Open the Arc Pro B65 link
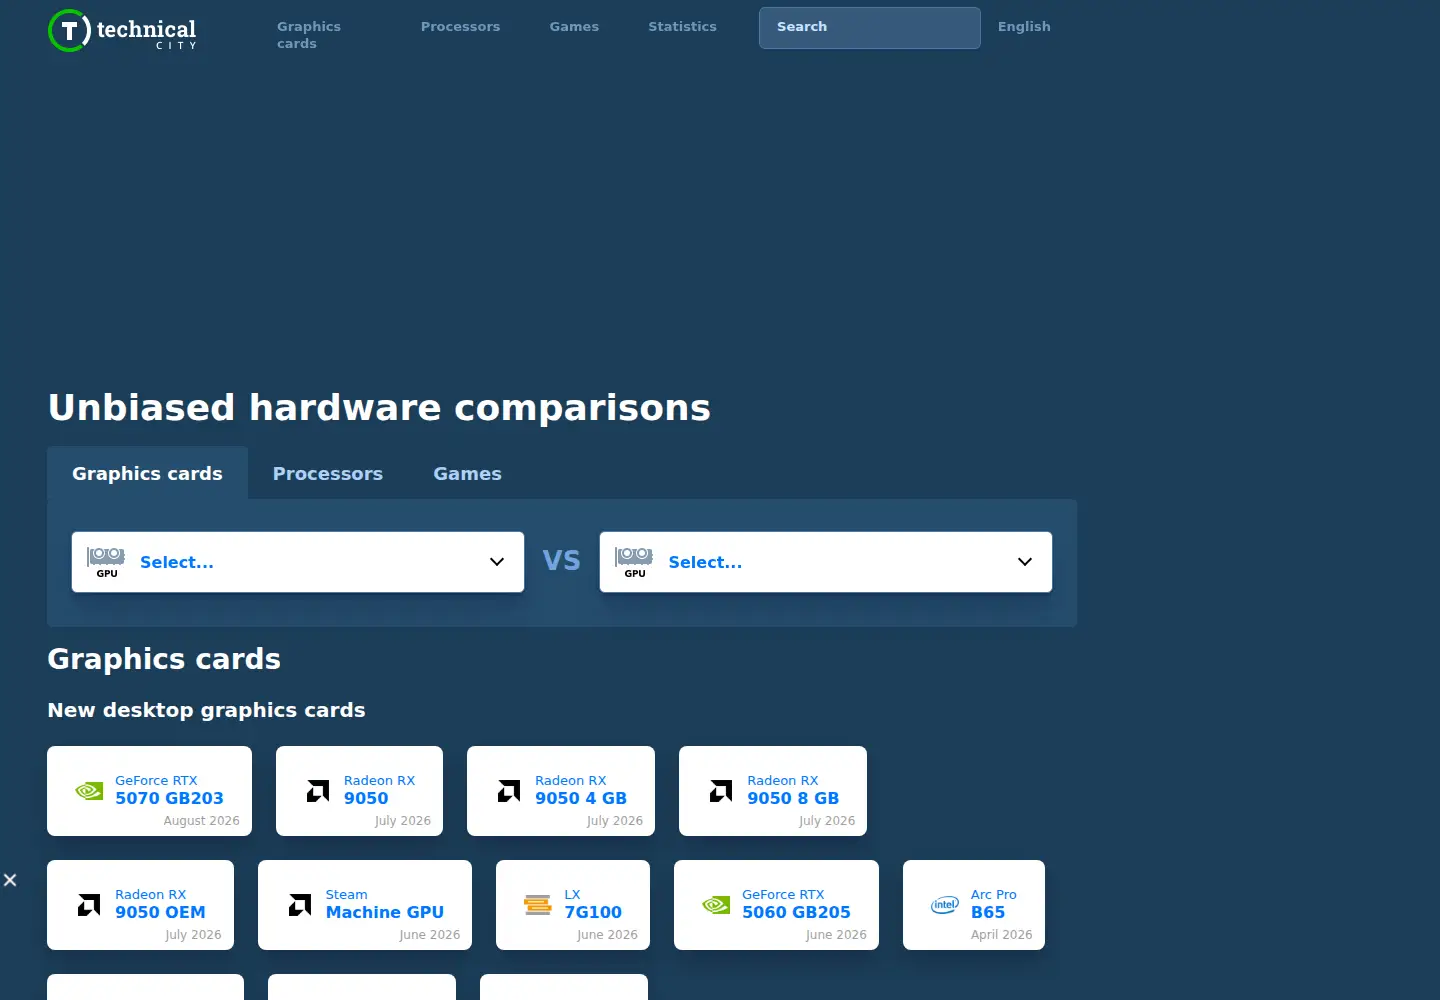The image size is (1440, 1000). click(994, 904)
